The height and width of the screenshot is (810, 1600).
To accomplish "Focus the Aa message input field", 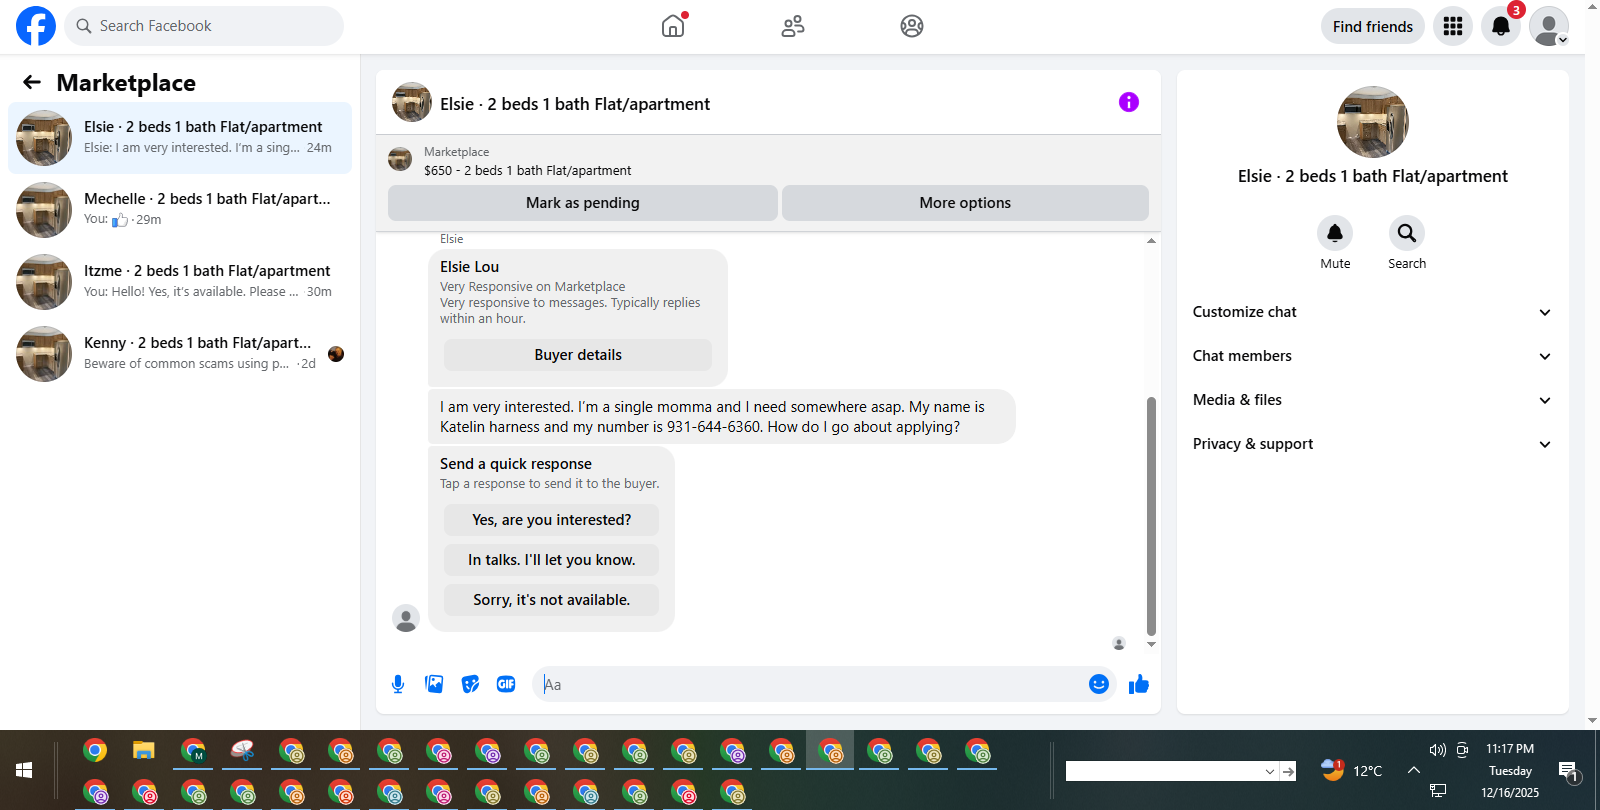I will point(810,684).
